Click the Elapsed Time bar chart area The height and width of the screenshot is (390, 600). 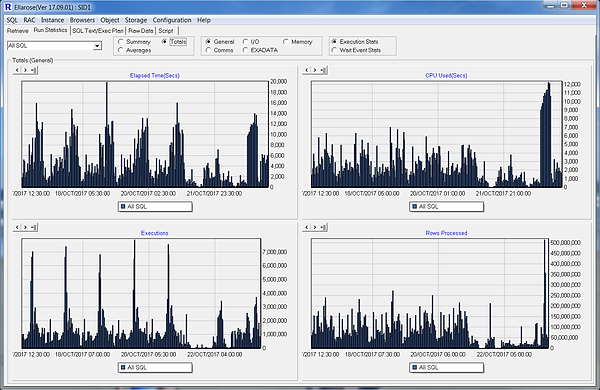point(145,134)
